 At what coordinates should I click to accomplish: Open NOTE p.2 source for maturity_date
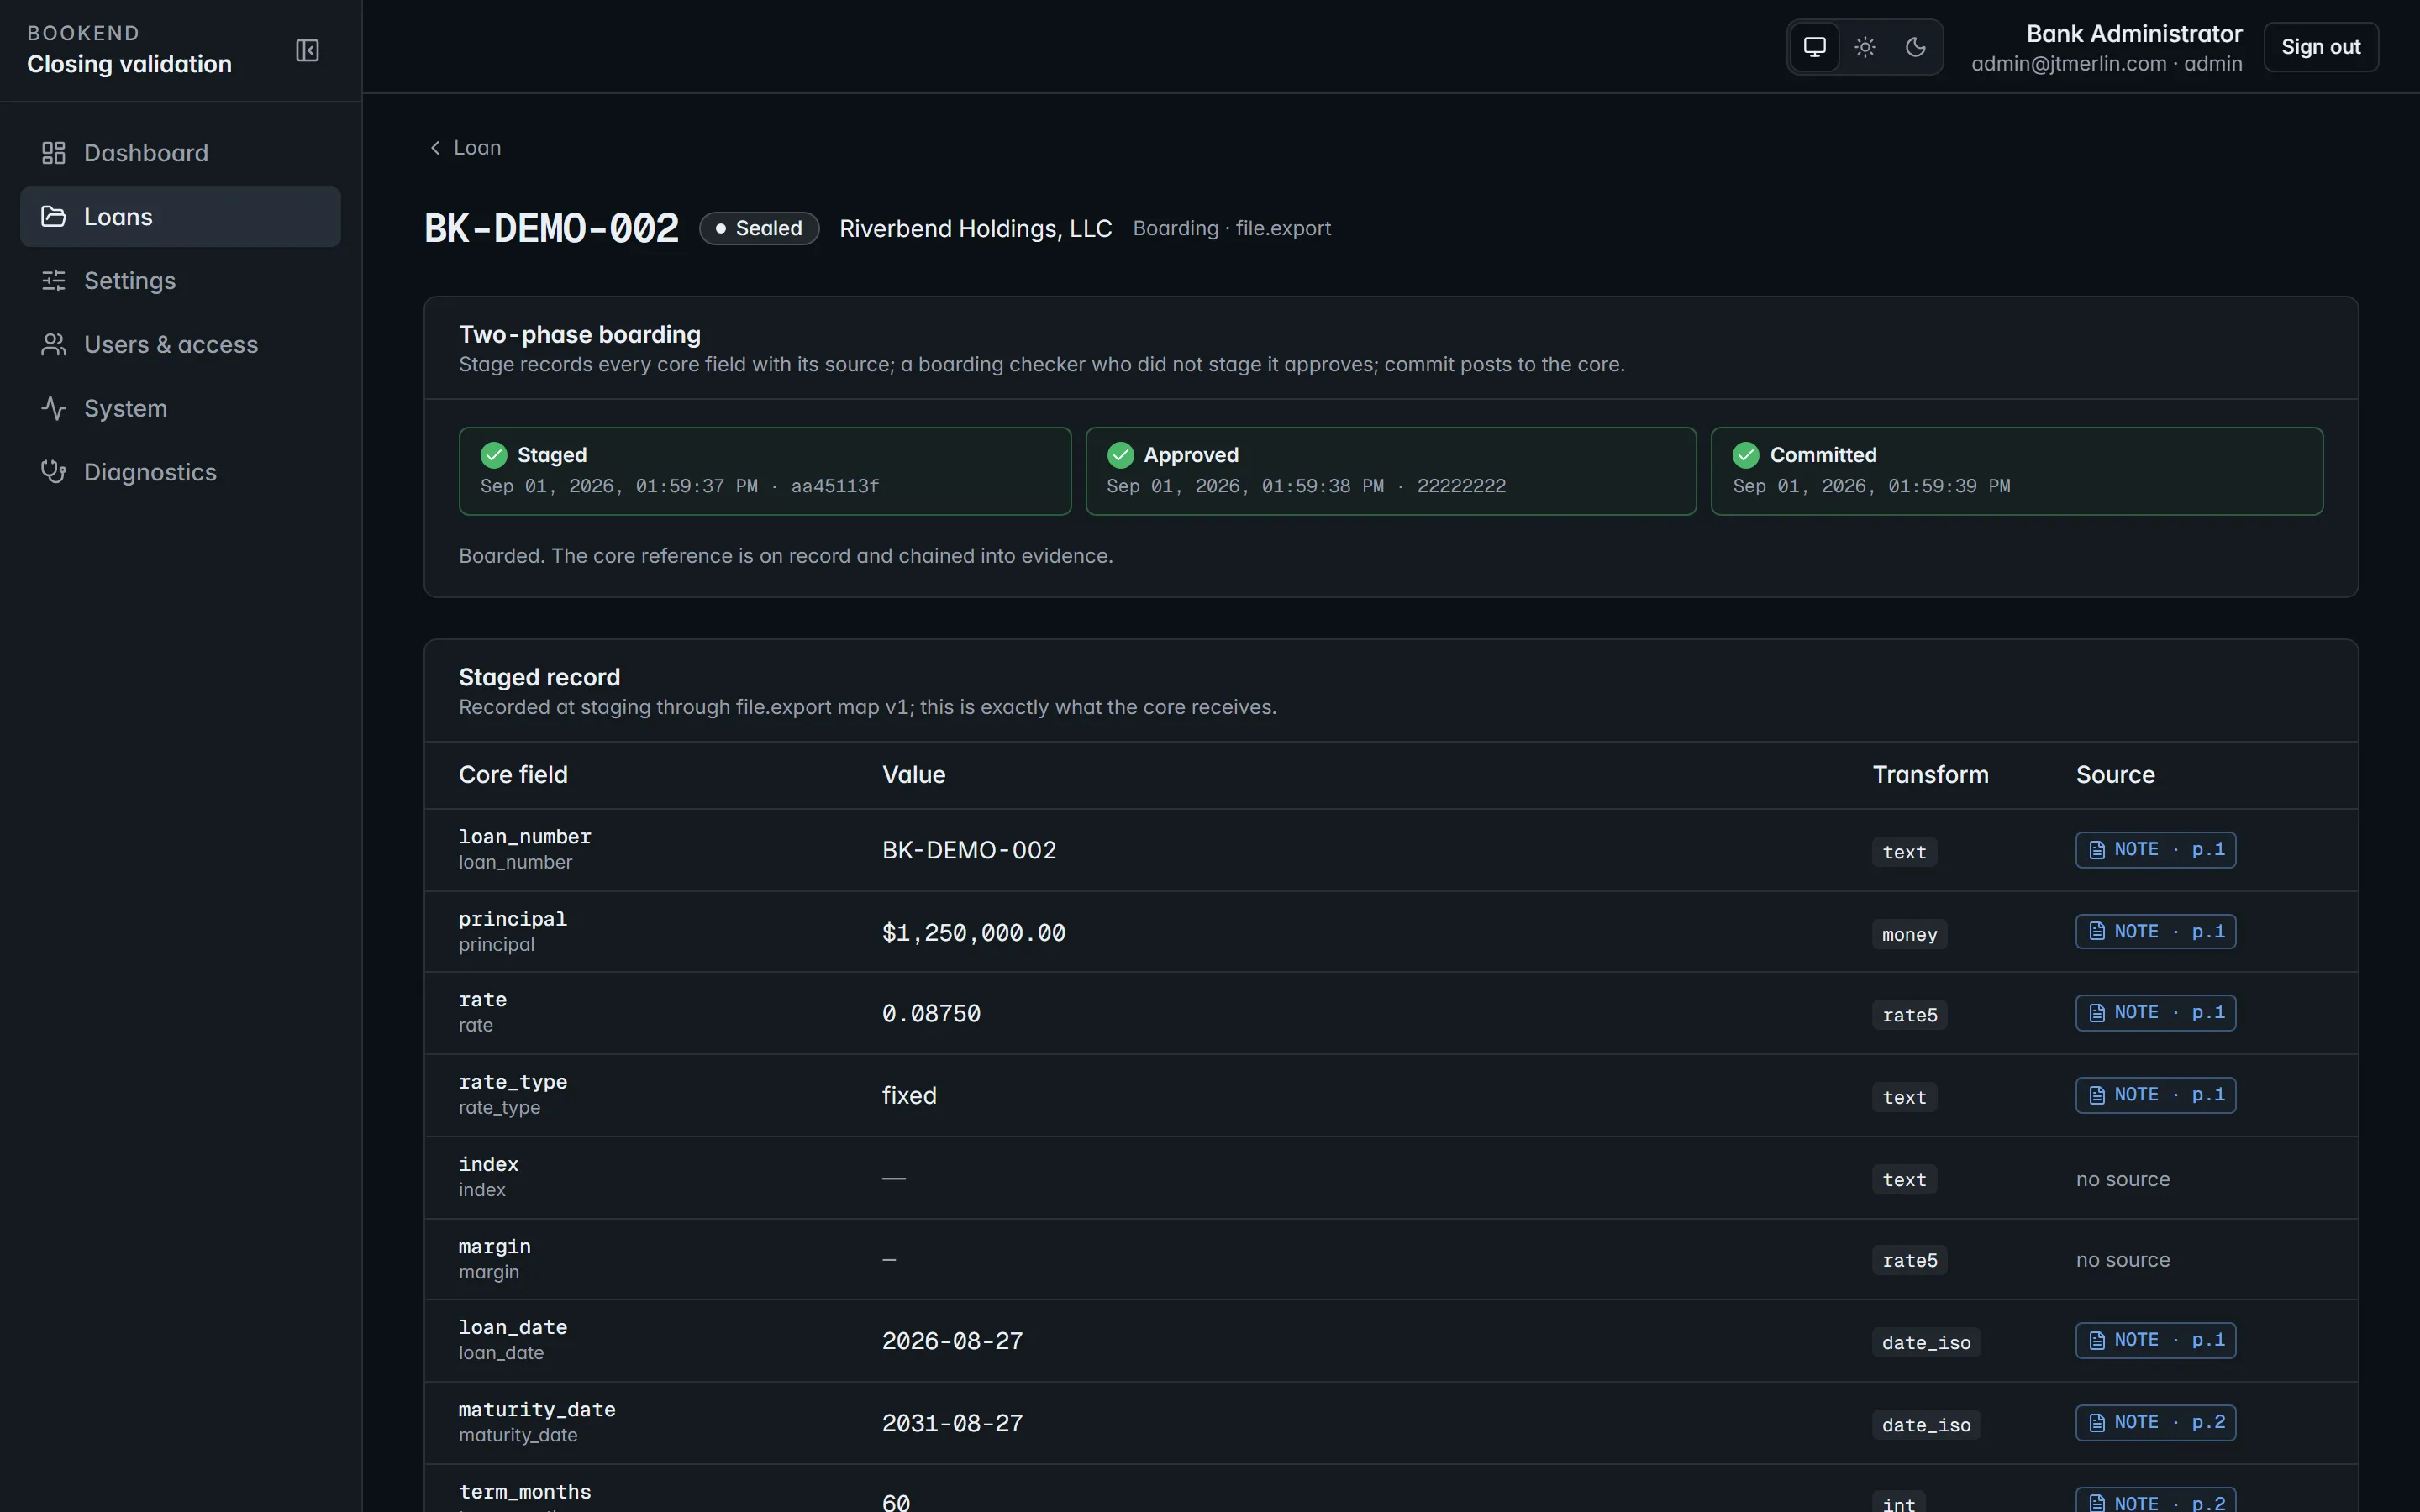2155,1422
